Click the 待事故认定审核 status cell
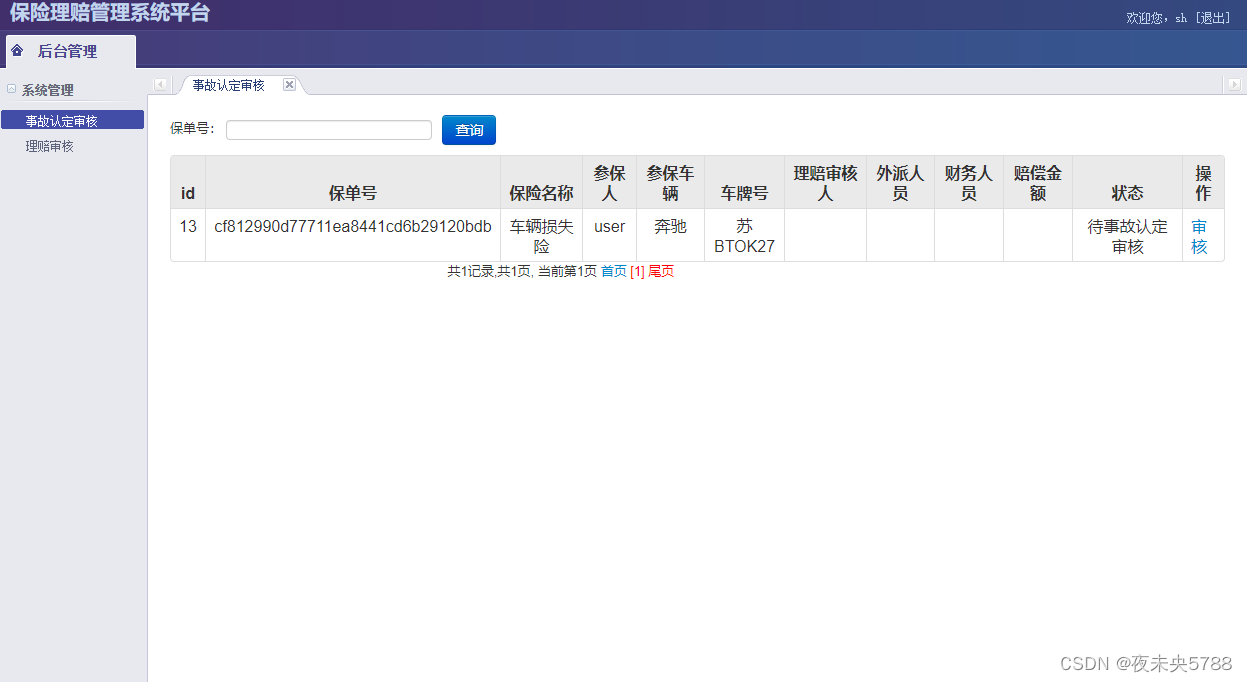The image size is (1247, 682). click(1127, 237)
